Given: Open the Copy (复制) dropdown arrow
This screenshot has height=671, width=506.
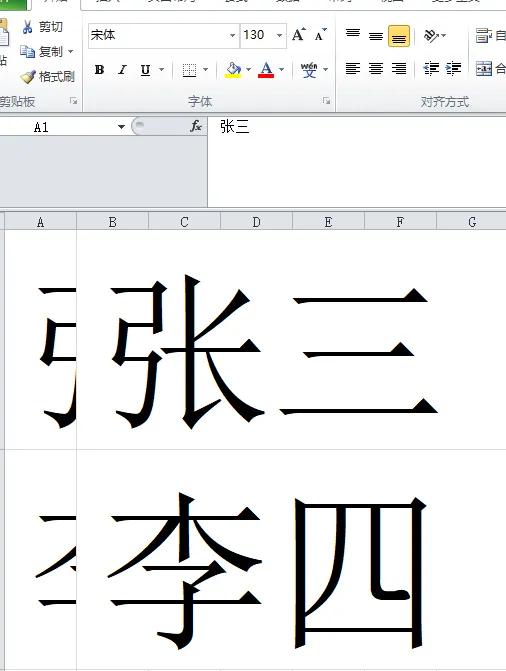Looking at the screenshot, I should 71,52.
